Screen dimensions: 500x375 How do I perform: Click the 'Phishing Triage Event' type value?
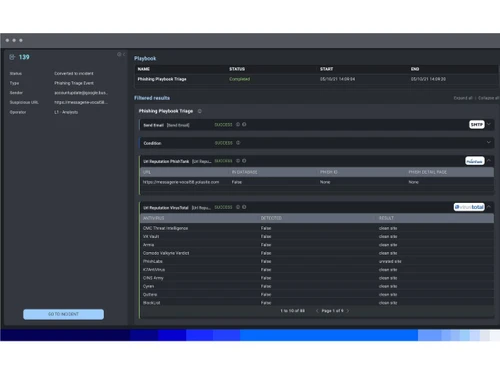point(74,83)
